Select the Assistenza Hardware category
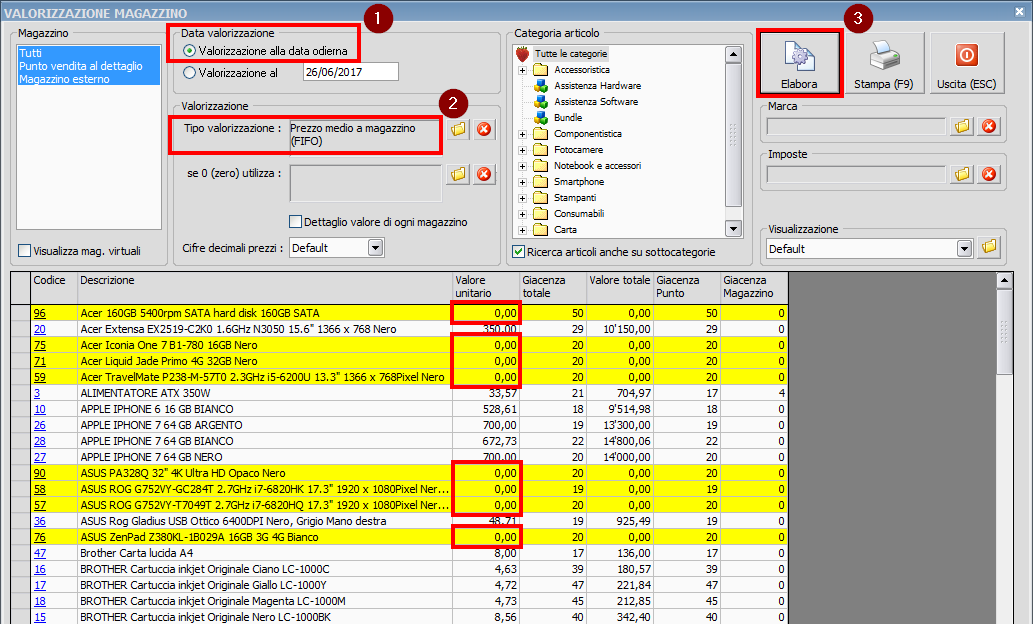 (x=597, y=86)
